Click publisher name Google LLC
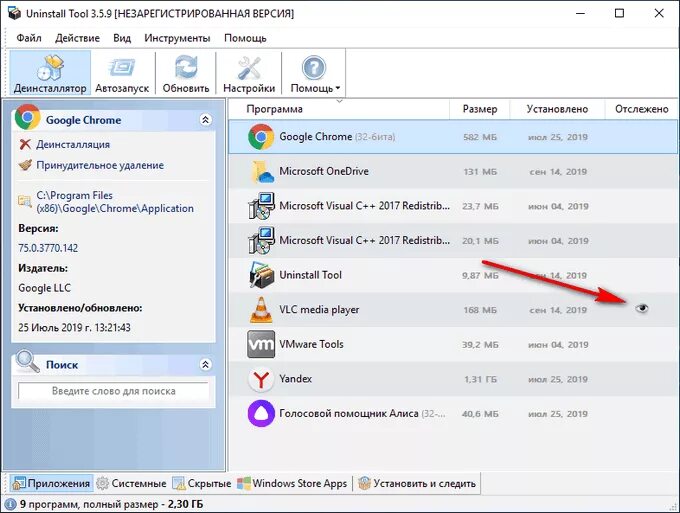This screenshot has width=680, height=513. (44, 288)
